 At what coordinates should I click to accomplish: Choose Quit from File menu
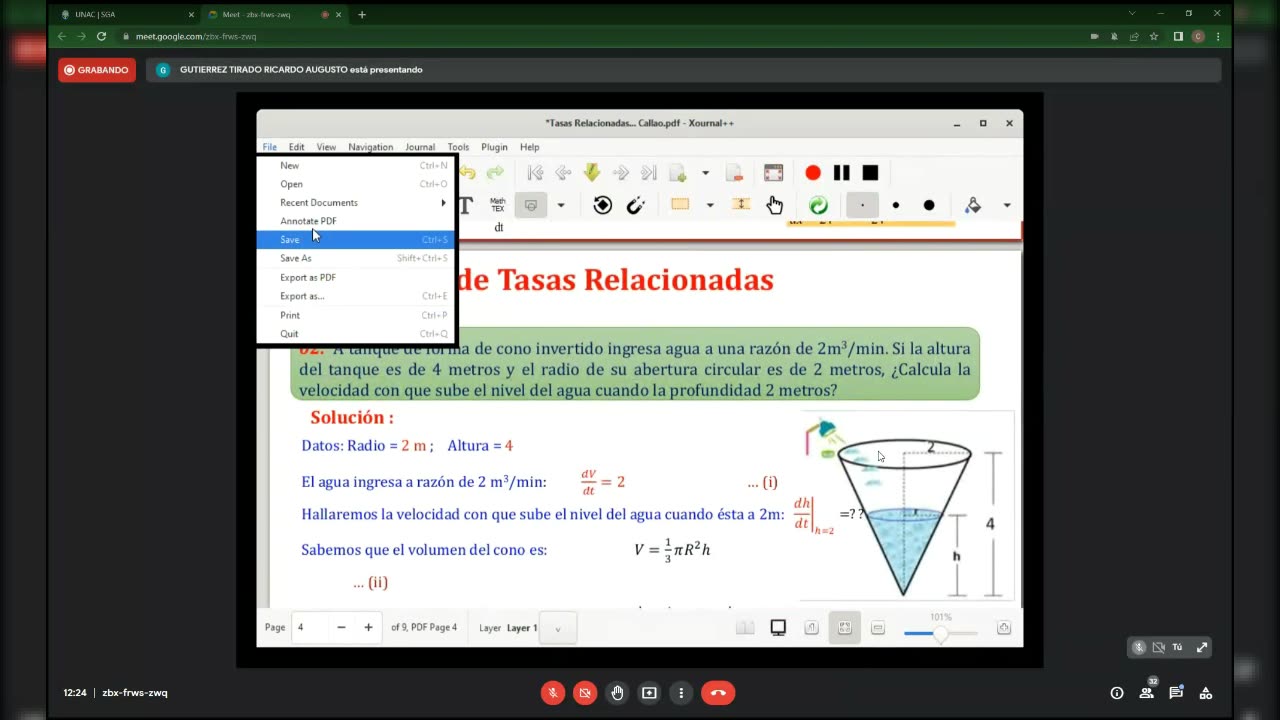coord(355,334)
